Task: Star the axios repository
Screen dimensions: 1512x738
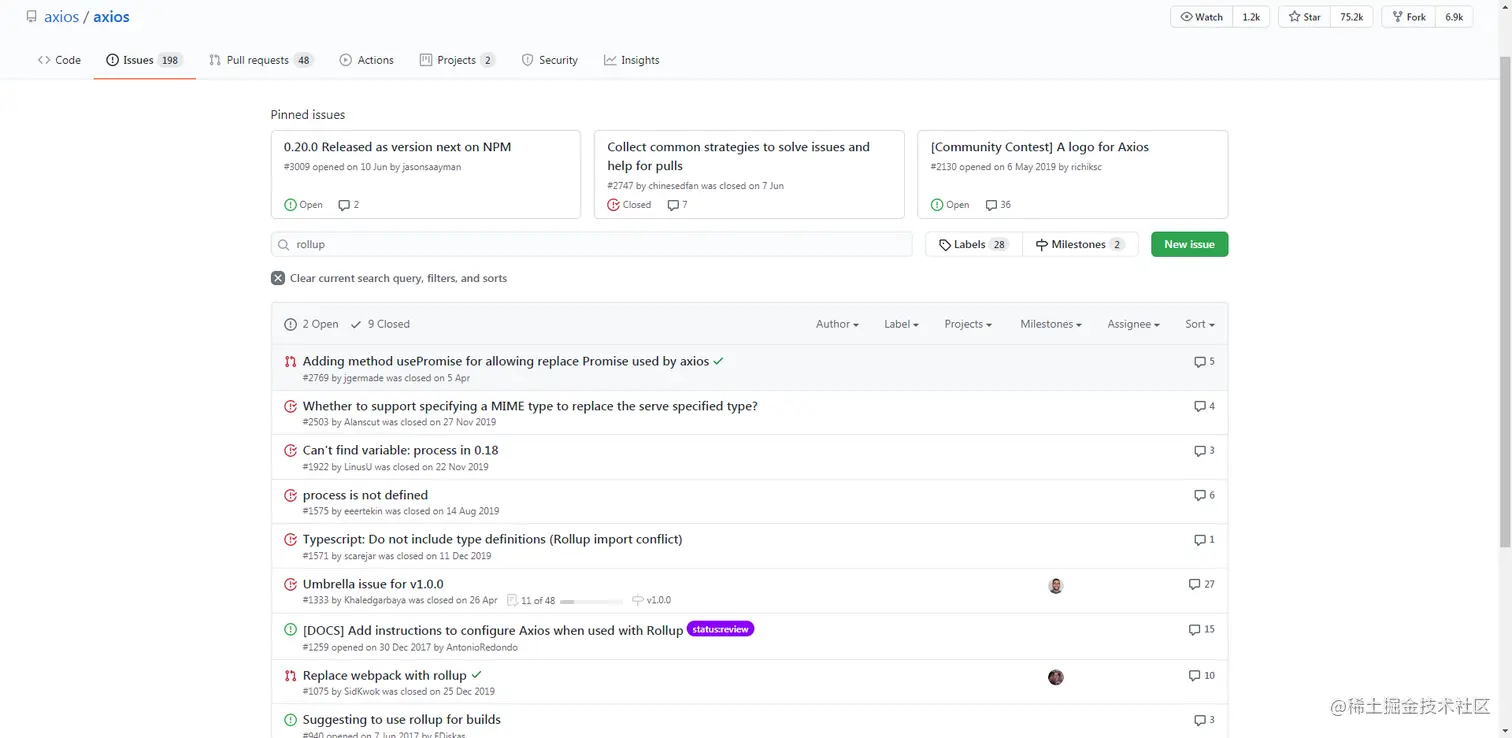Action: (x=1304, y=17)
